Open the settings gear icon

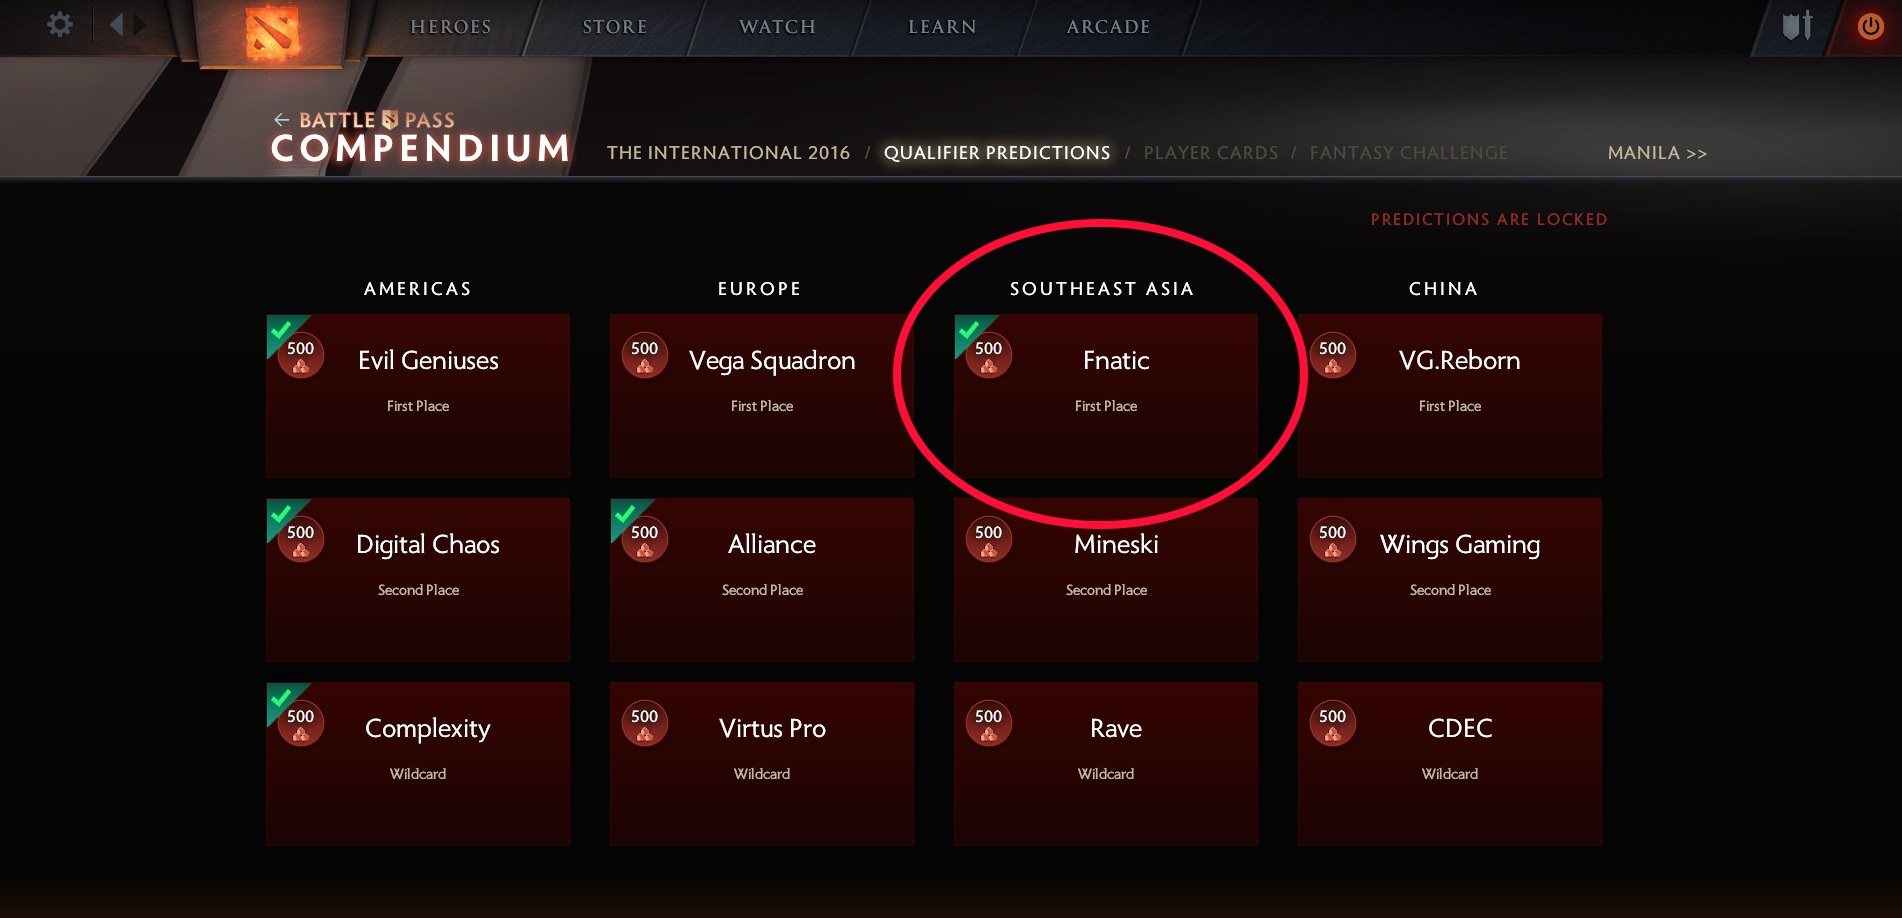pos(60,24)
